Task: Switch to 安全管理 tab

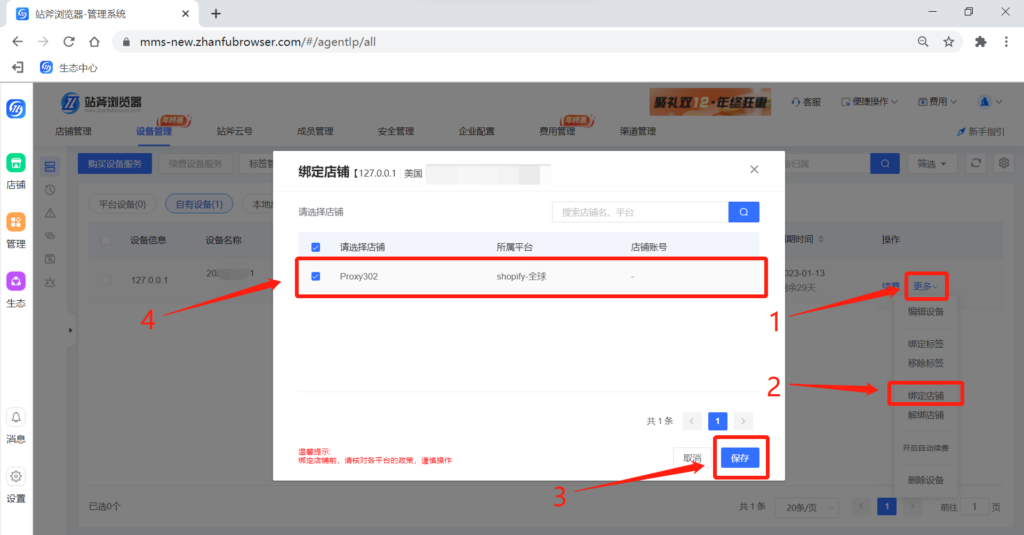Action: (x=396, y=131)
